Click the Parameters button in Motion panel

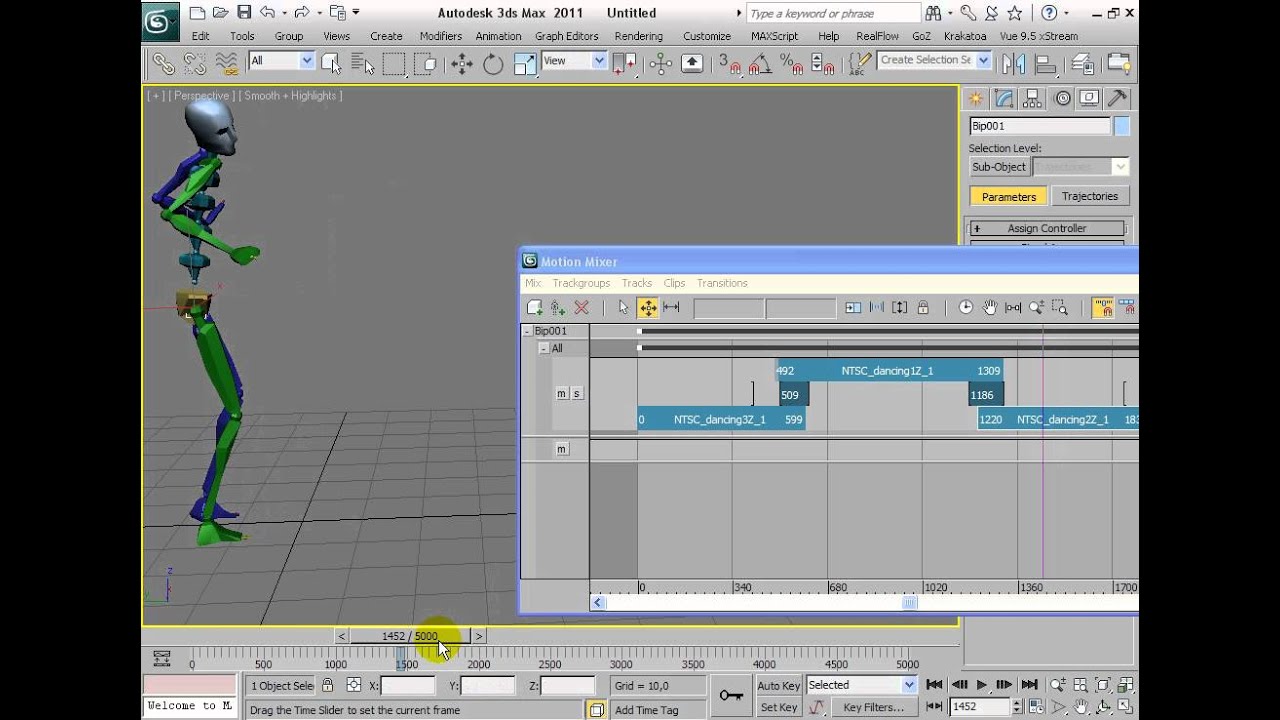coord(1008,197)
